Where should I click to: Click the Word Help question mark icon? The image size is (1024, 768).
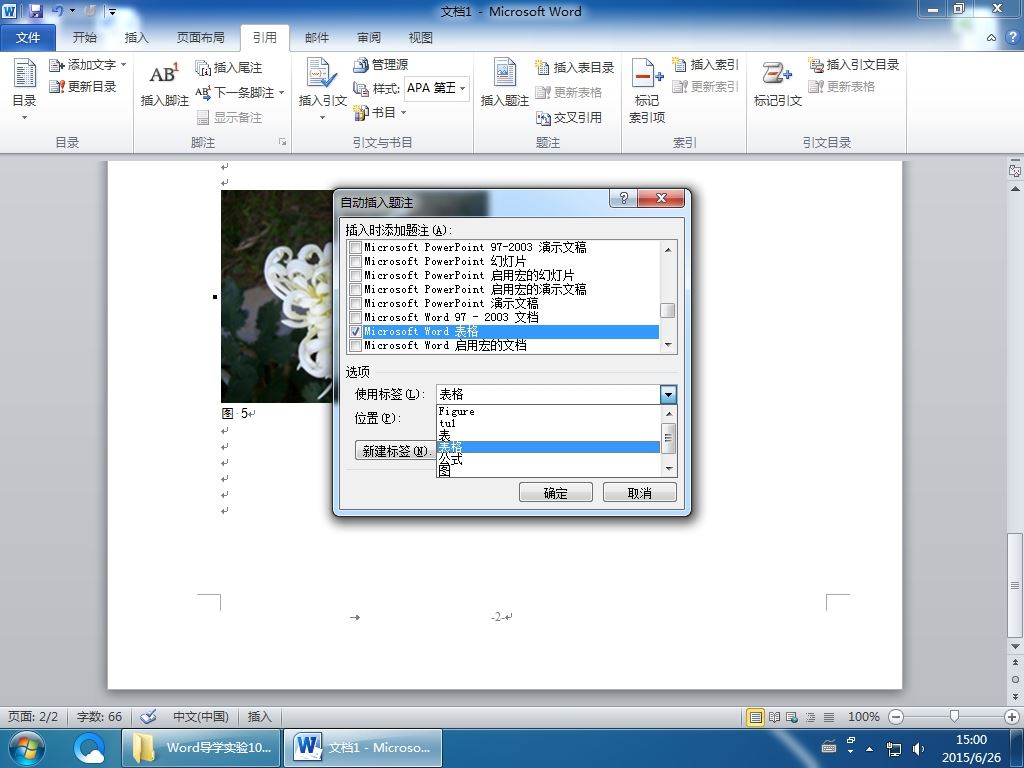click(x=1013, y=37)
